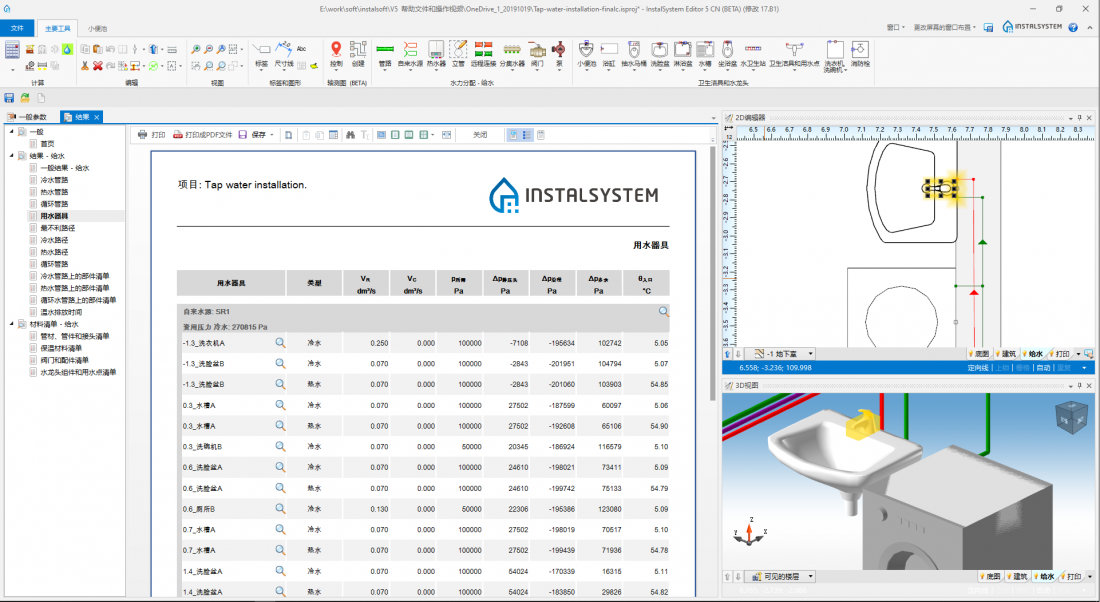Open the 文件 file menu tab
This screenshot has width=1100, height=602.
point(17,28)
